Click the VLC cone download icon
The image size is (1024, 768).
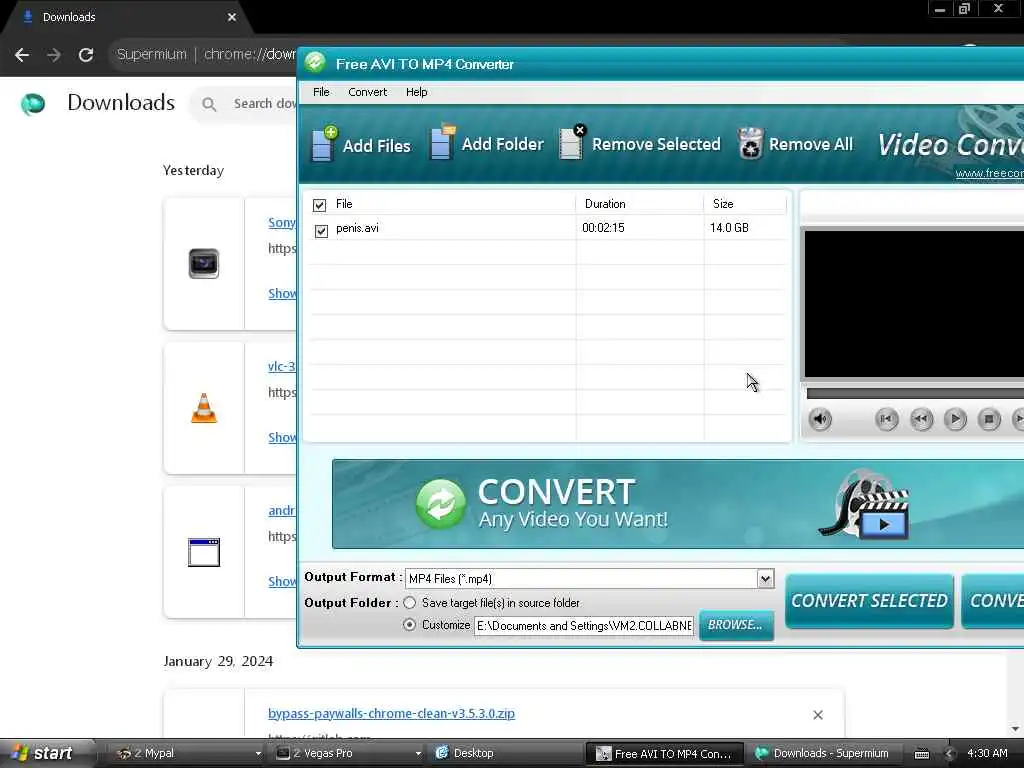[x=204, y=408]
